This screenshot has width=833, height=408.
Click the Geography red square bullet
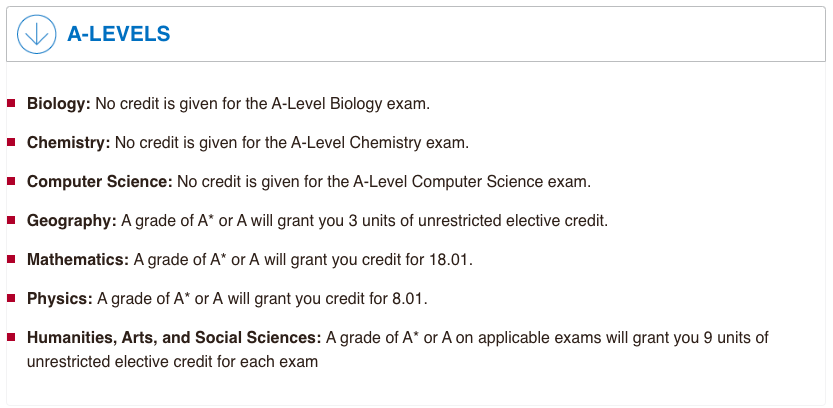[11, 220]
